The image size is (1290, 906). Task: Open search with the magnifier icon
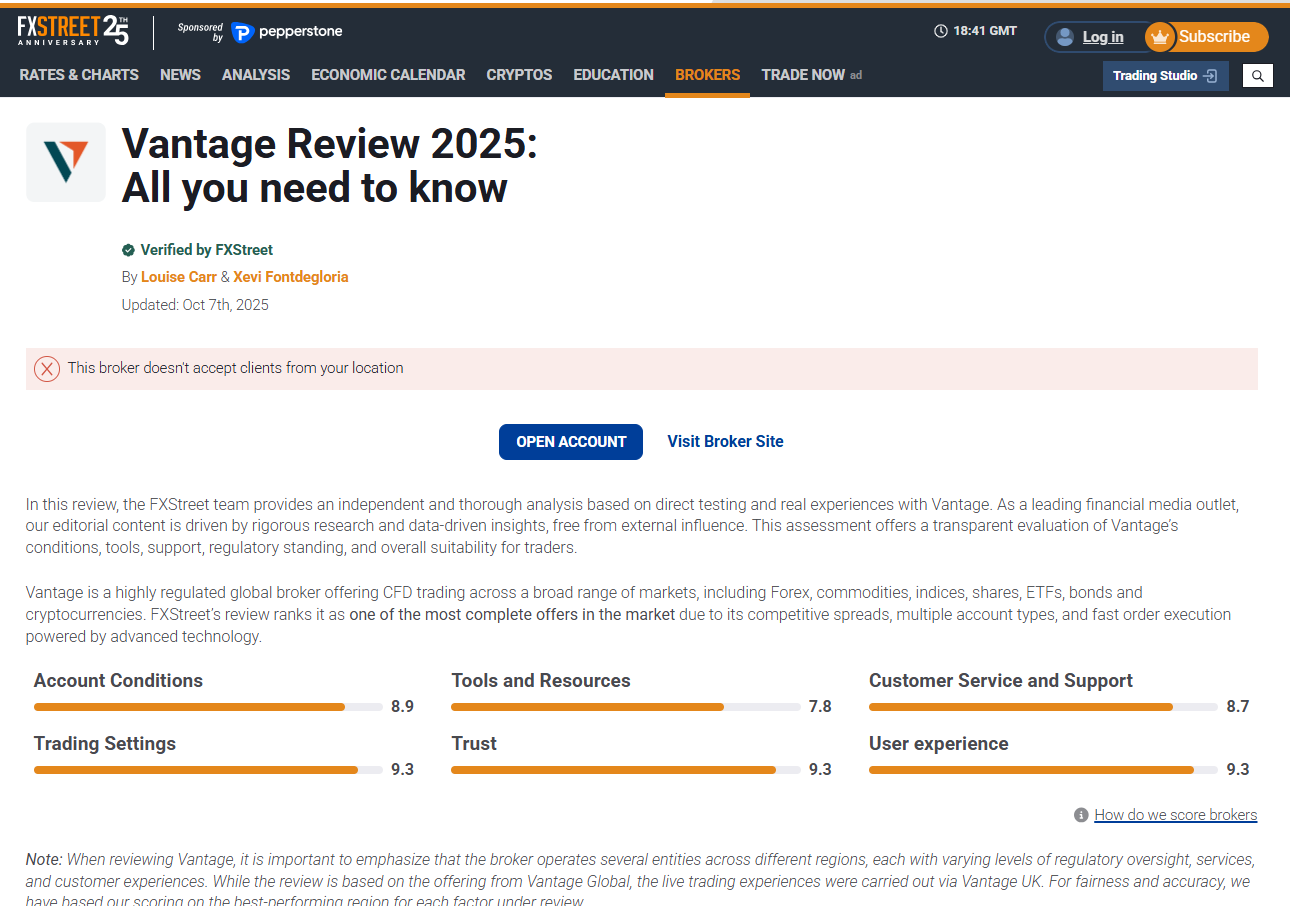(x=1257, y=76)
